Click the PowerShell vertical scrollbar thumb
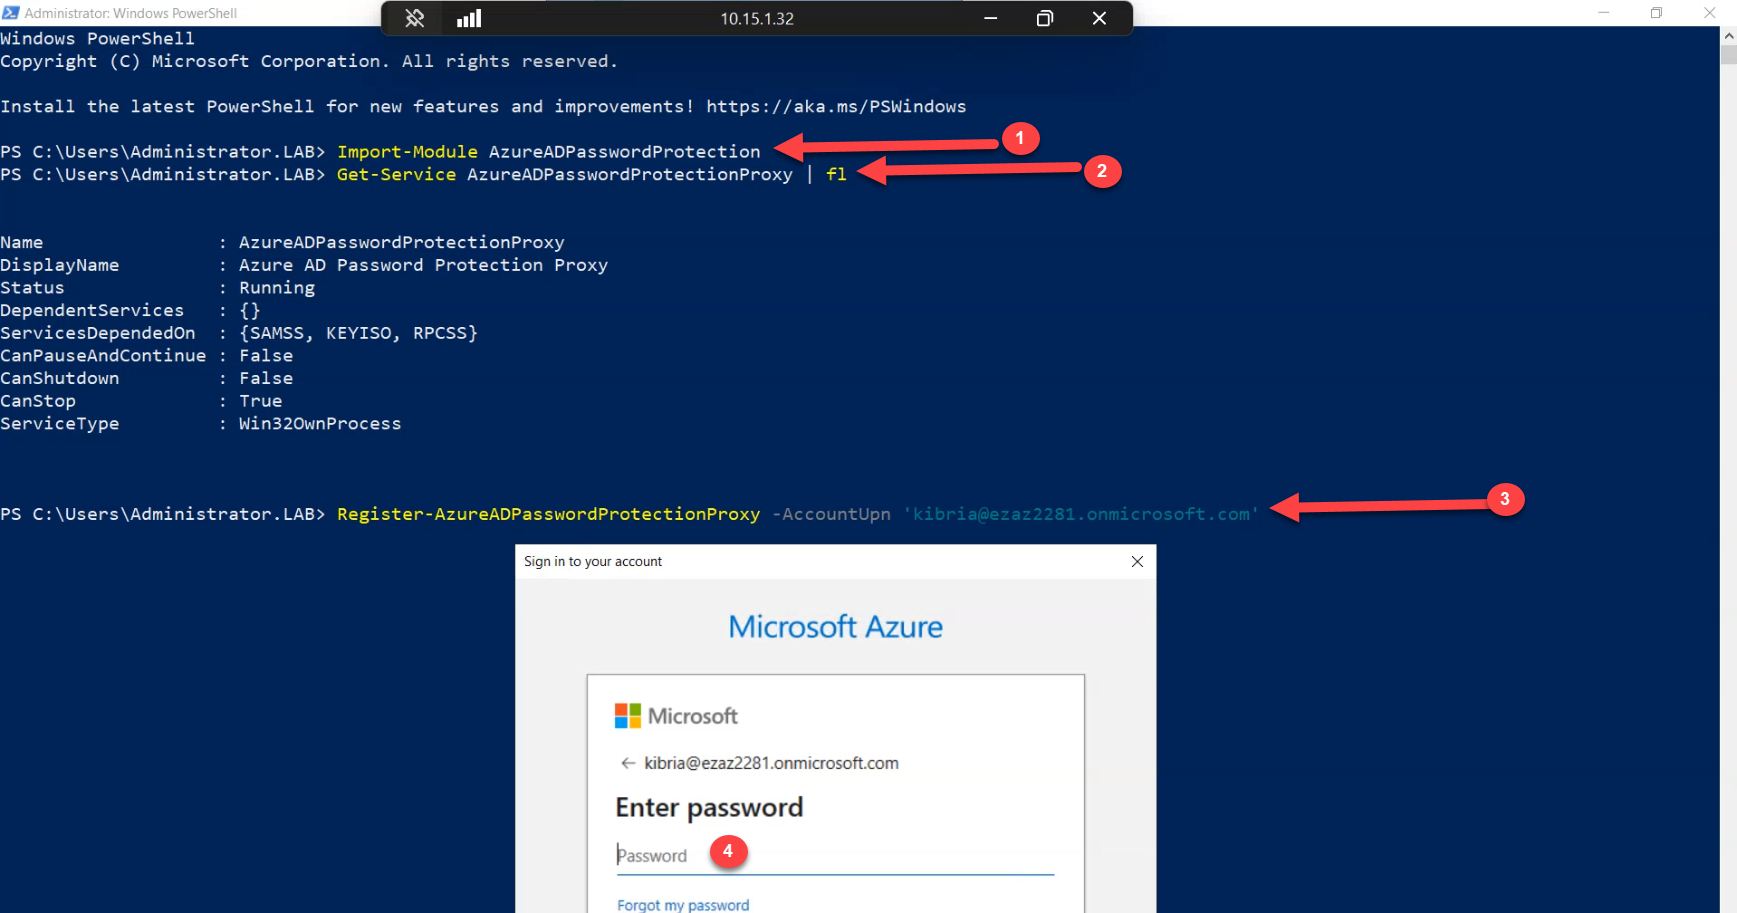 (x=1728, y=54)
